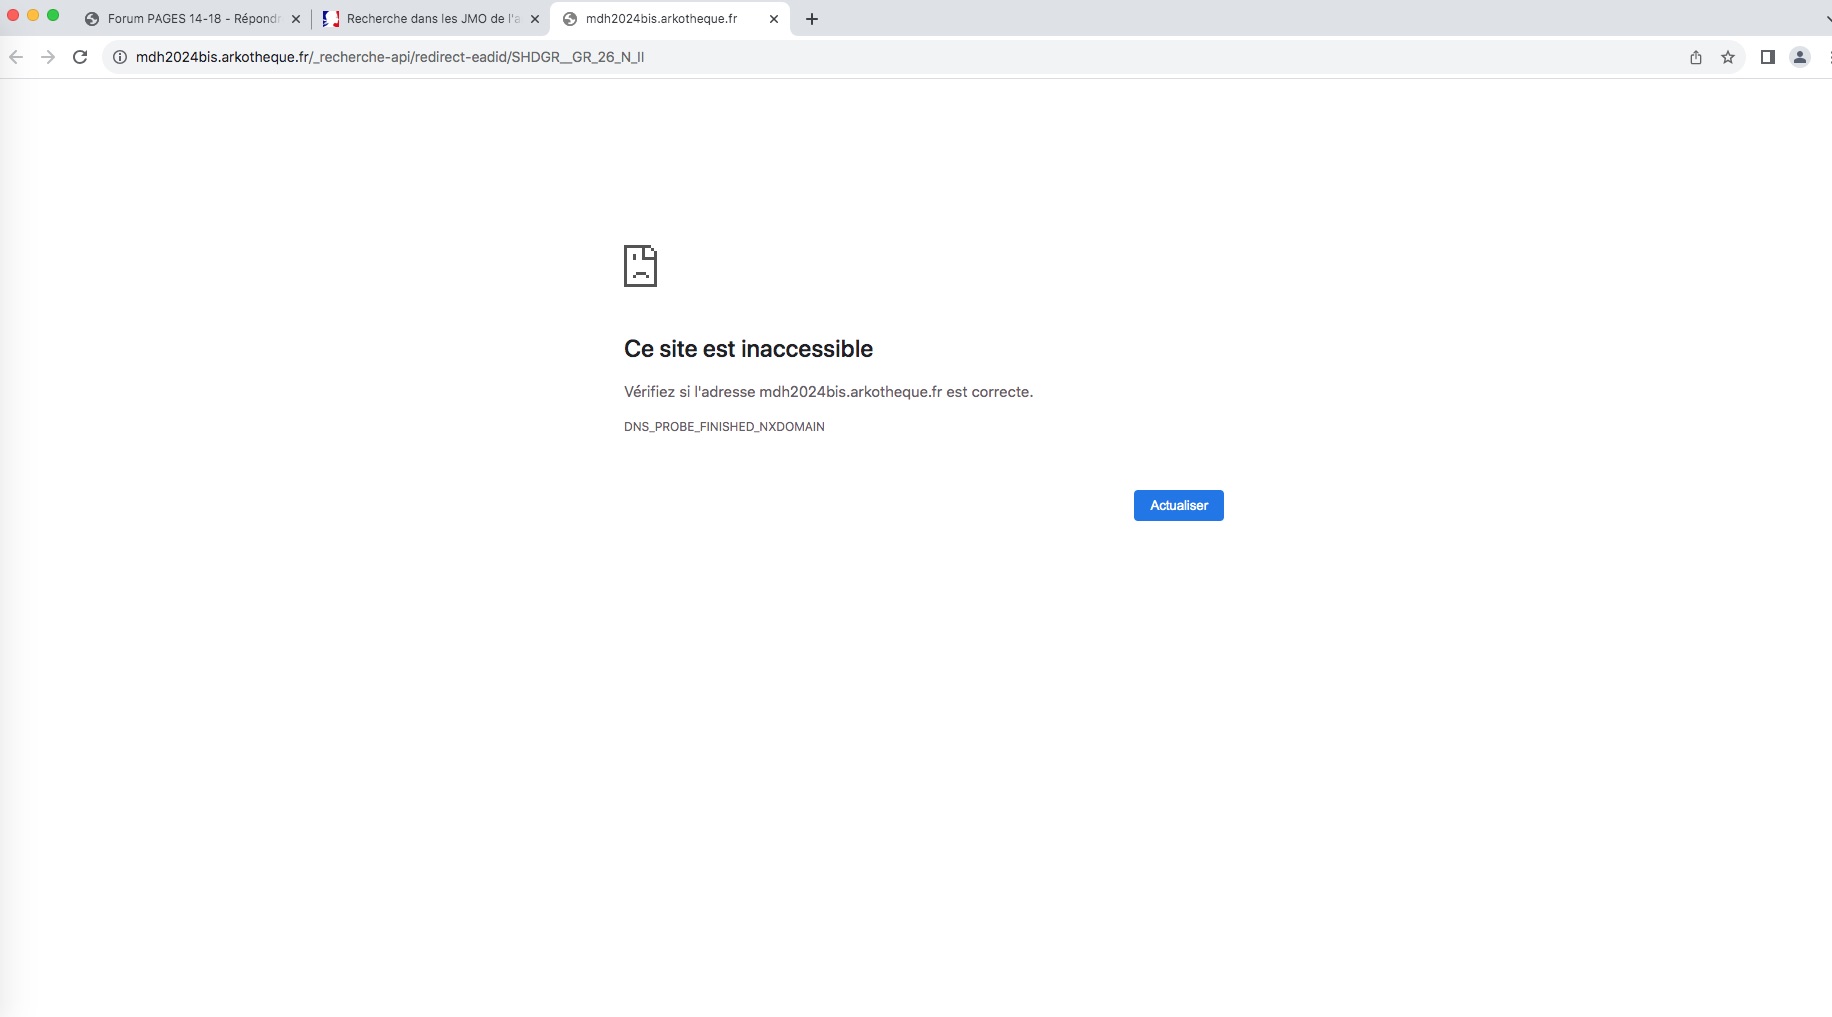Bookmark this page with the star icon

tap(1727, 57)
